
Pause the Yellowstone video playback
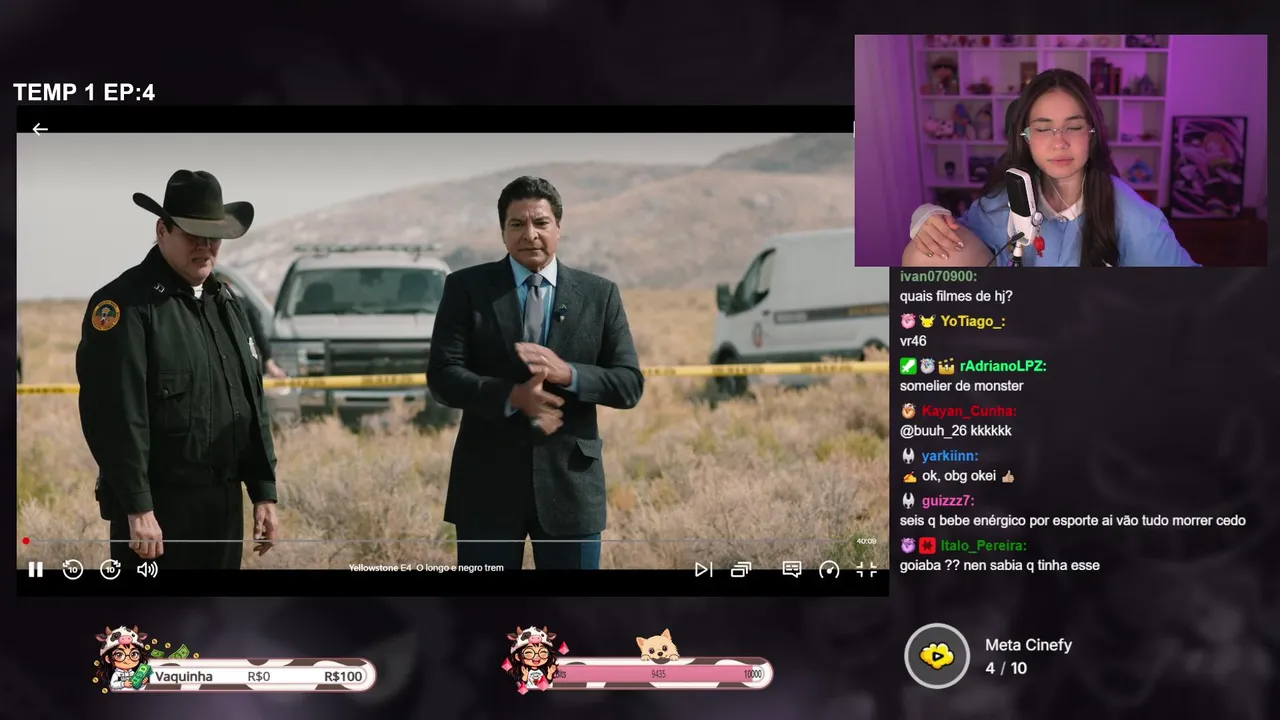pyautogui.click(x=35, y=569)
